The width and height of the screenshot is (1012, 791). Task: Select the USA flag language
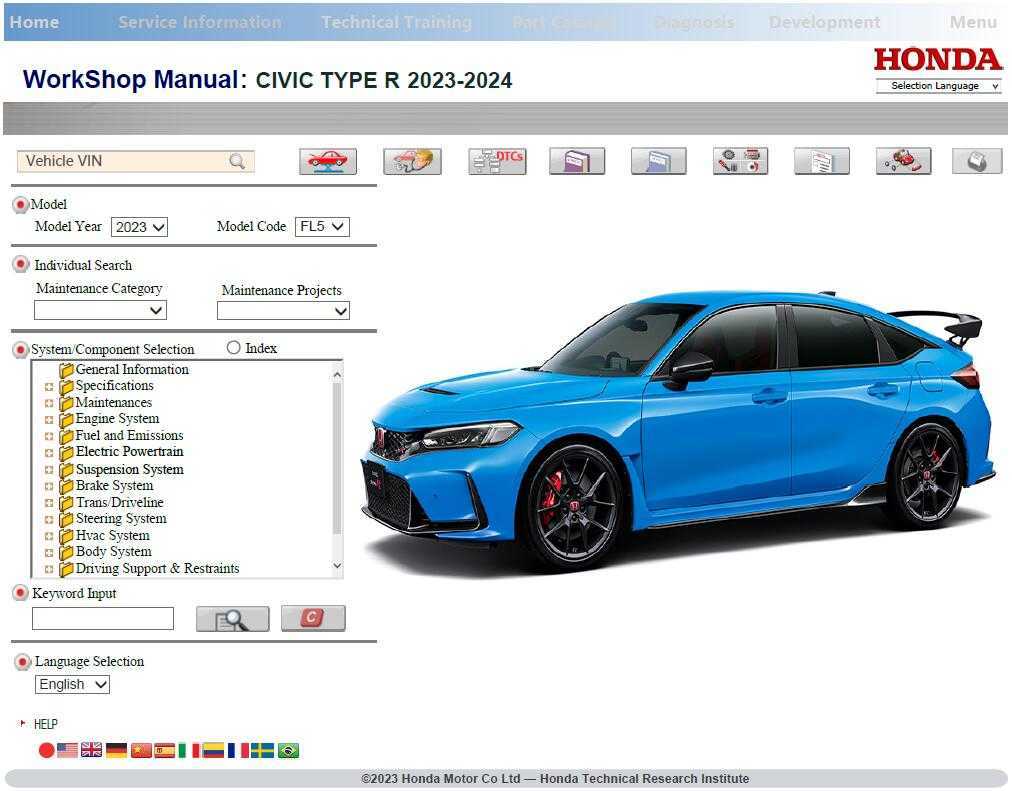(x=67, y=750)
